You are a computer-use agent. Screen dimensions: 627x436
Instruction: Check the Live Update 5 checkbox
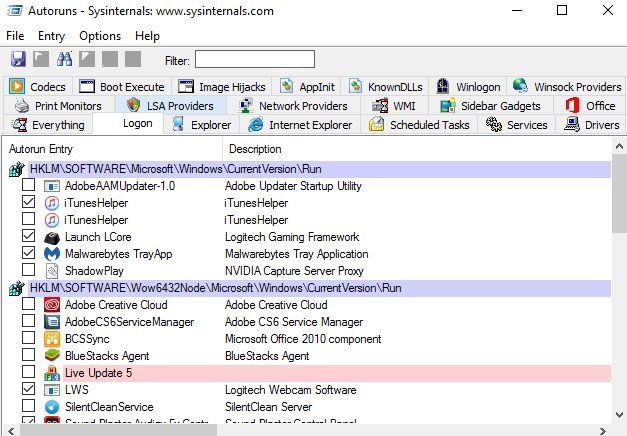point(28,372)
